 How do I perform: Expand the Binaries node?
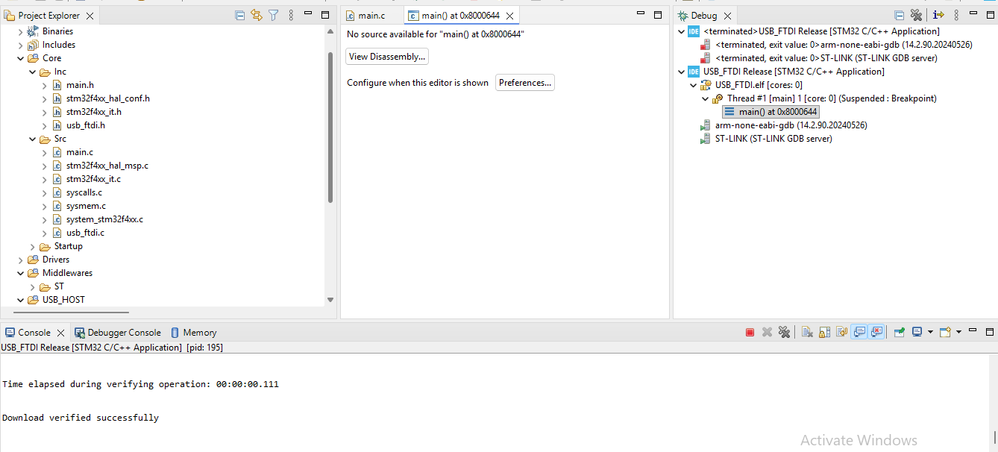coord(21,31)
